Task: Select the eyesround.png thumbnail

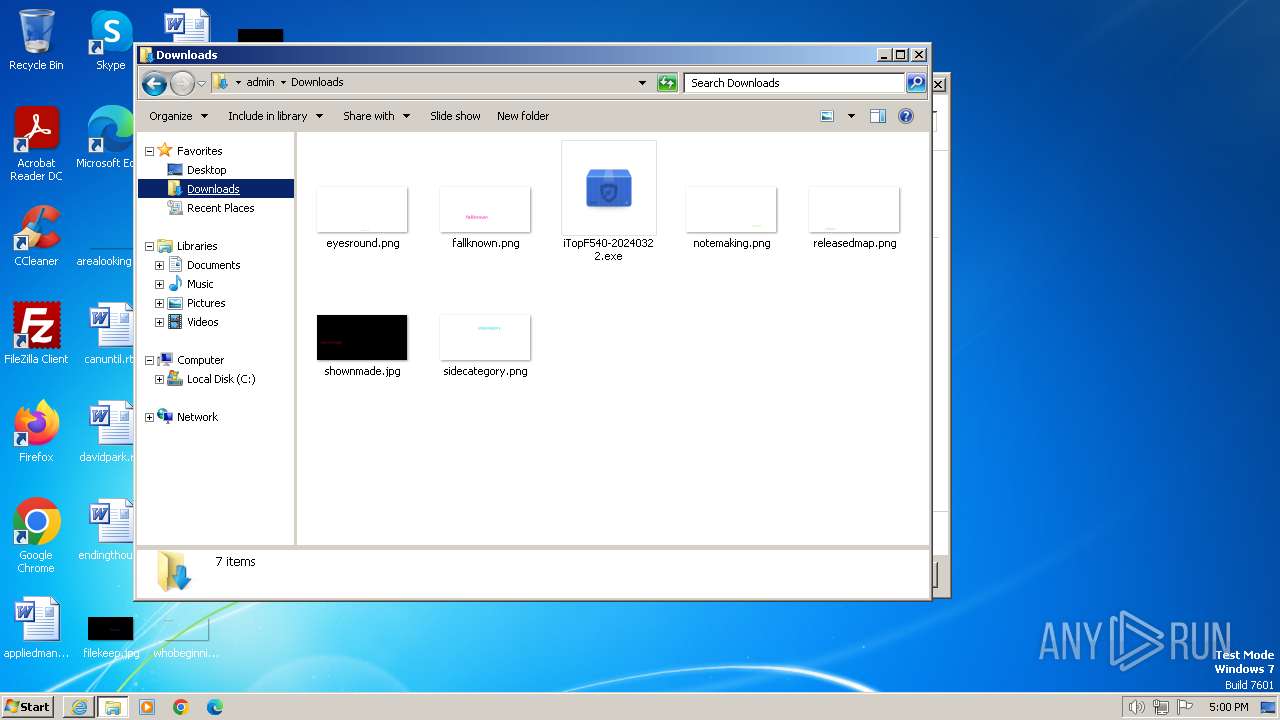Action: (362, 210)
